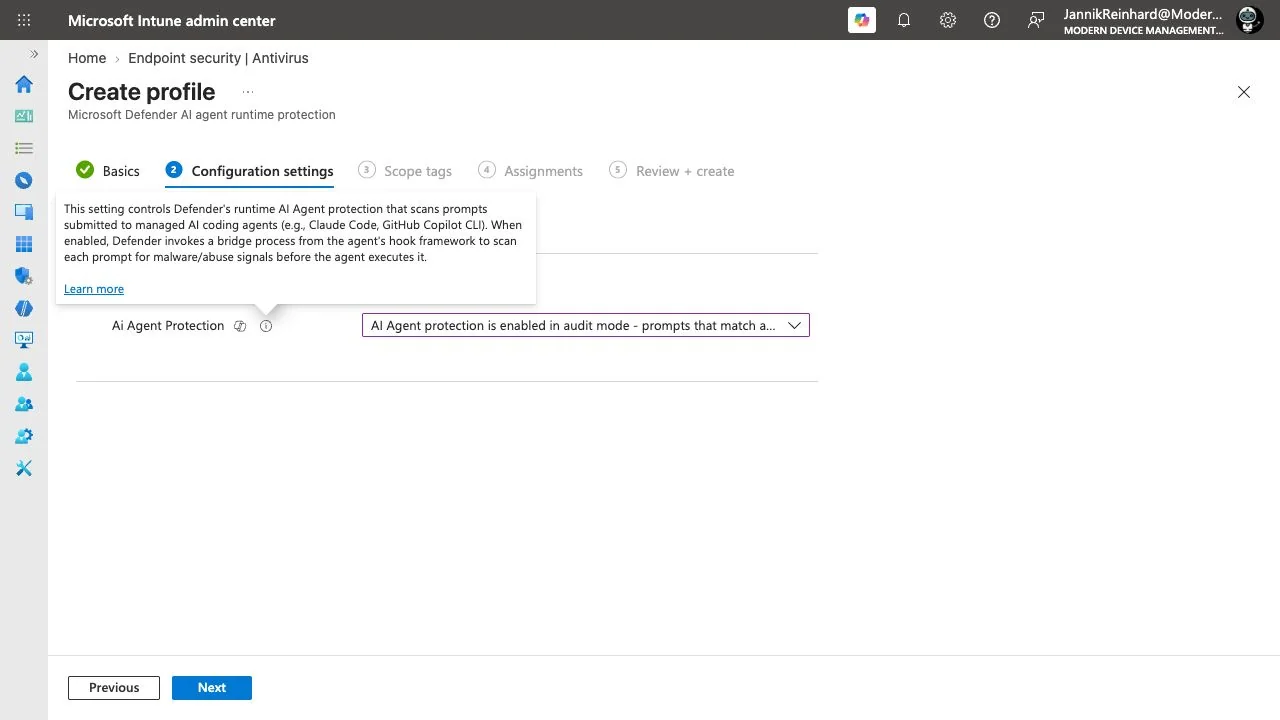This screenshot has height=720, width=1280.
Task: Click the blue hexagon sidebar icon
Action: (24, 308)
